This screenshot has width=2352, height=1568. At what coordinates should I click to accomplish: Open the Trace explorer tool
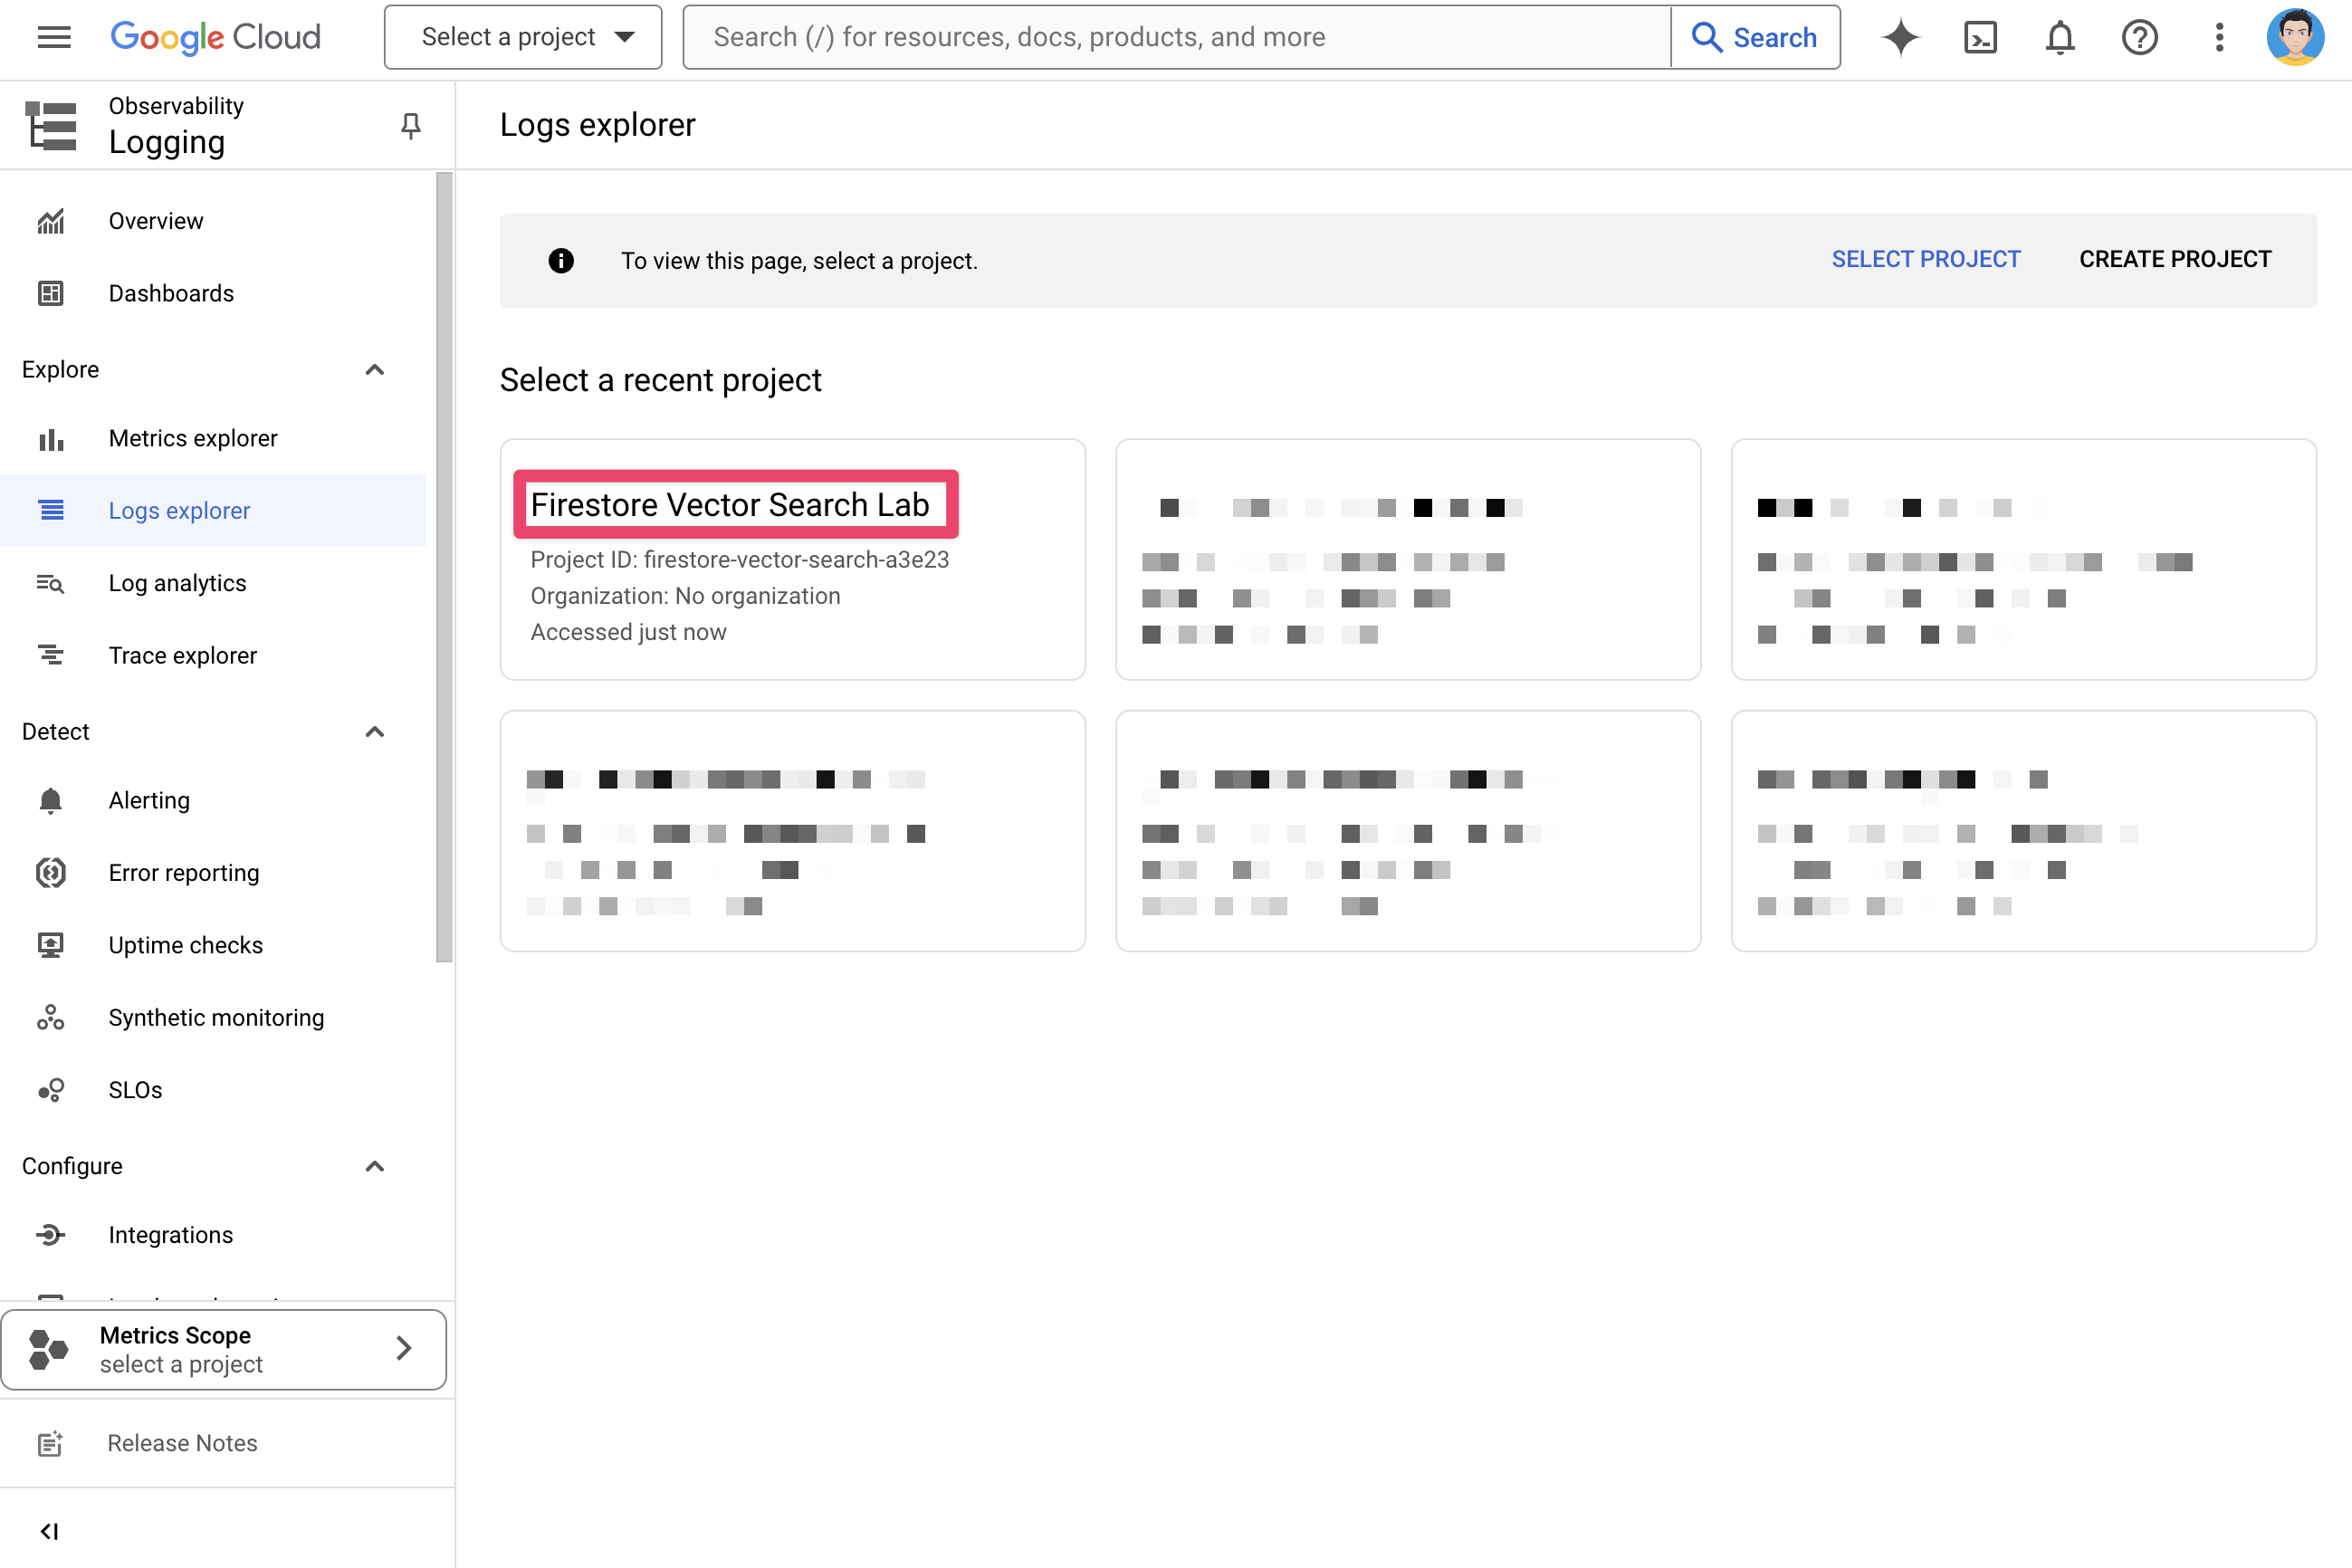182,655
